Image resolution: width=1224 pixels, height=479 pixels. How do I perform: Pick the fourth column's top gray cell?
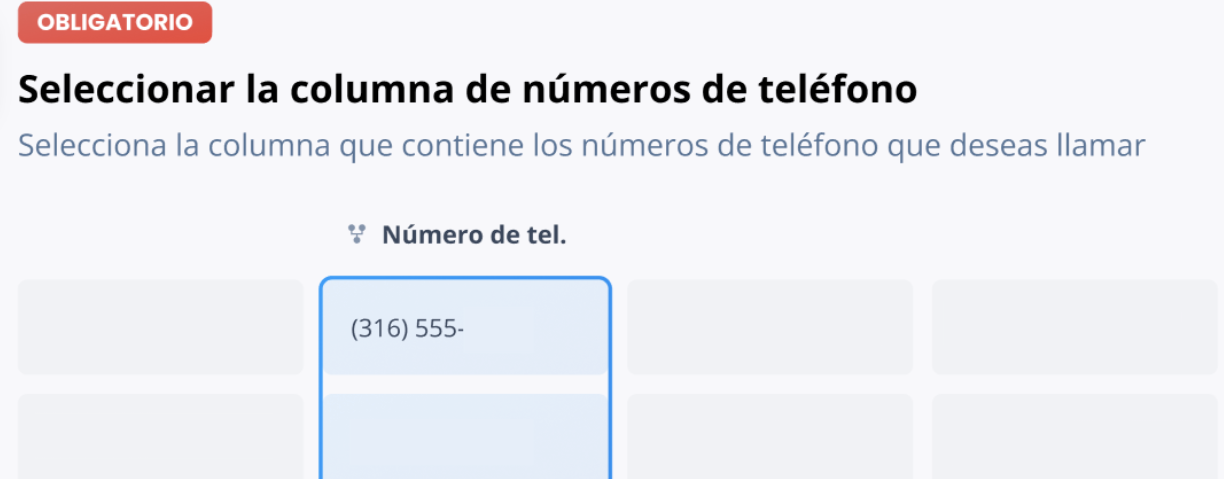pyautogui.click(x=1075, y=327)
